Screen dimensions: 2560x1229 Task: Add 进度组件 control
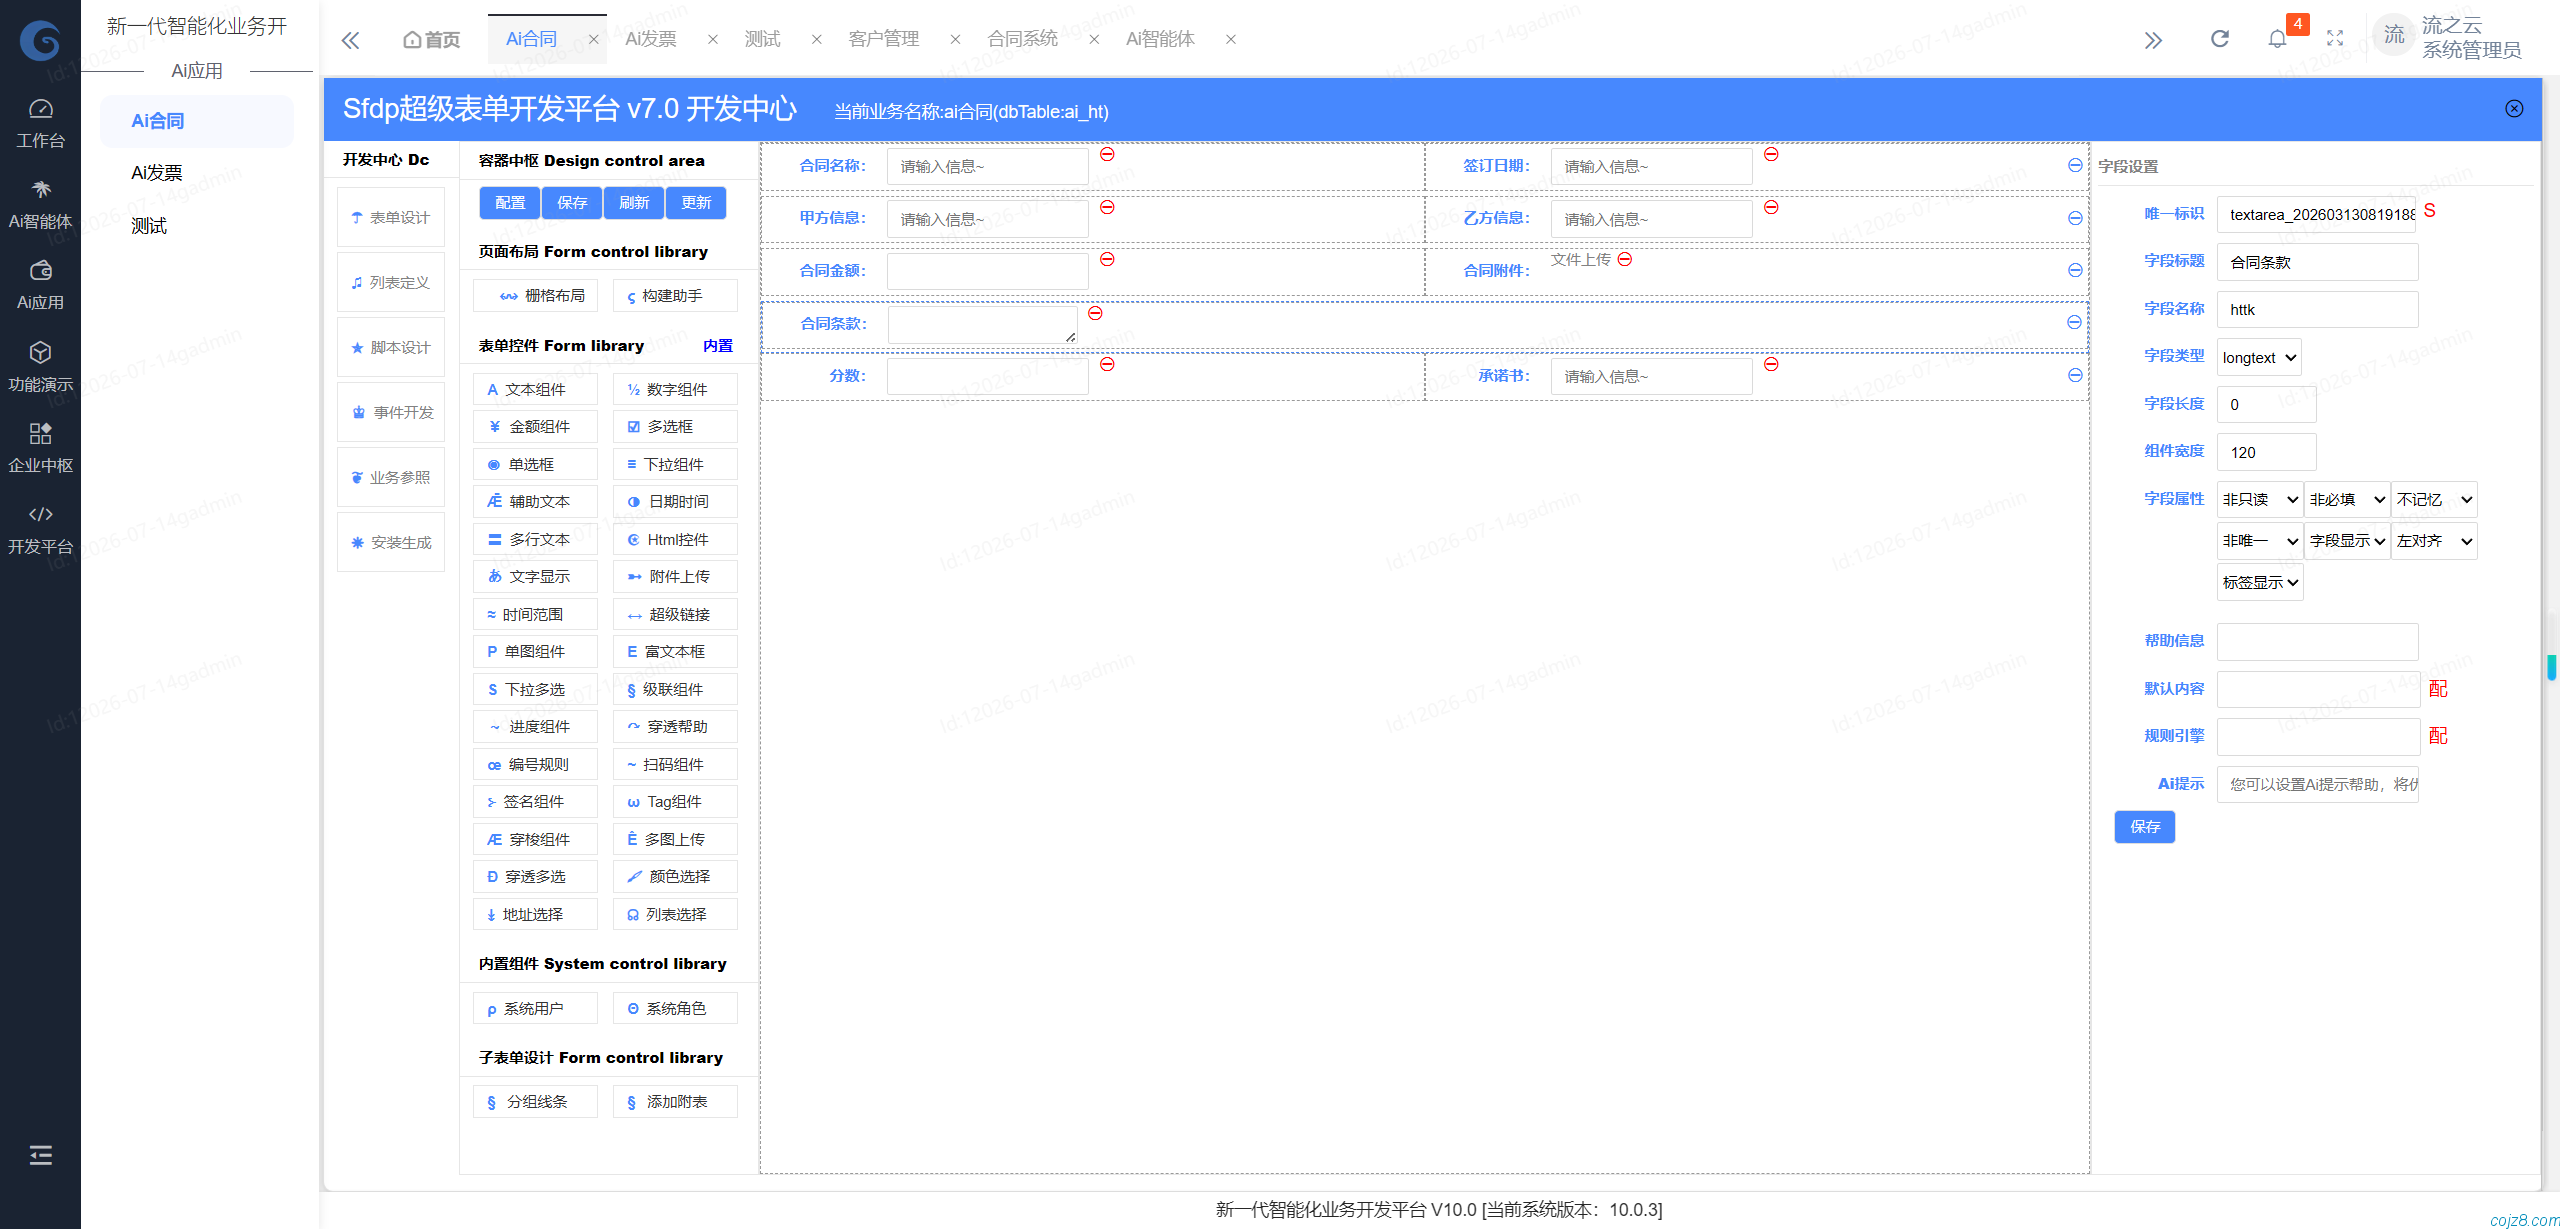(x=535, y=727)
